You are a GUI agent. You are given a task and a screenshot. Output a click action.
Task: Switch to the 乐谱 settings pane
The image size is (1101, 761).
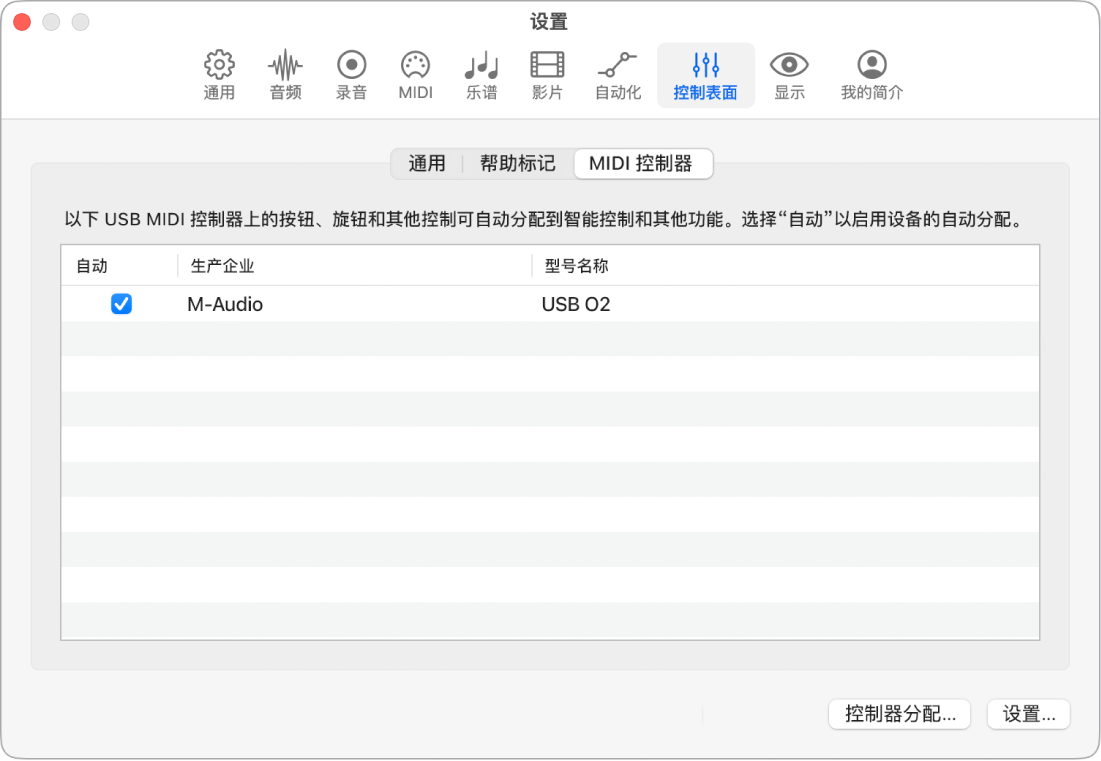pyautogui.click(x=481, y=75)
